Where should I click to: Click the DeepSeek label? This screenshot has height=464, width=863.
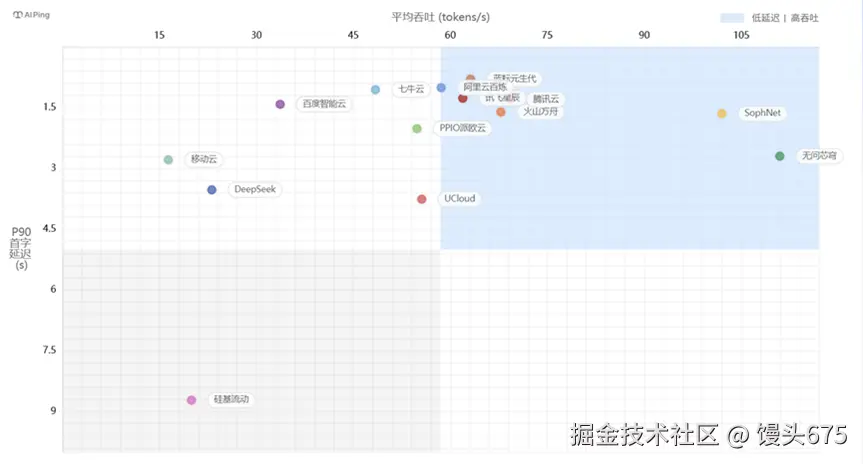click(255, 189)
